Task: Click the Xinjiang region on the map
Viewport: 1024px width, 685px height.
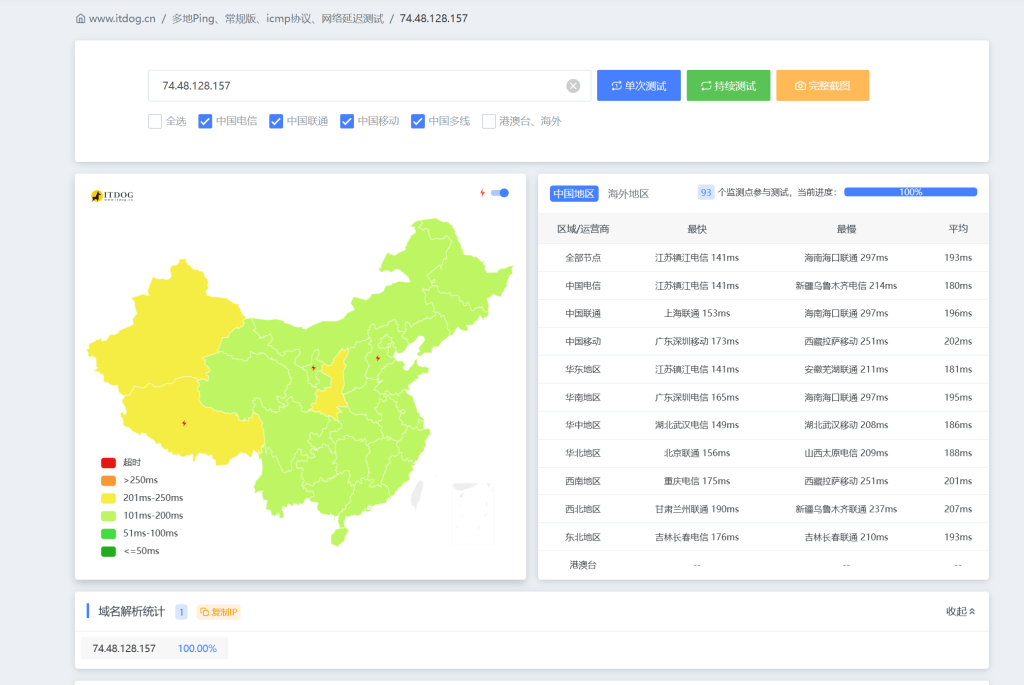Action: click(167, 327)
